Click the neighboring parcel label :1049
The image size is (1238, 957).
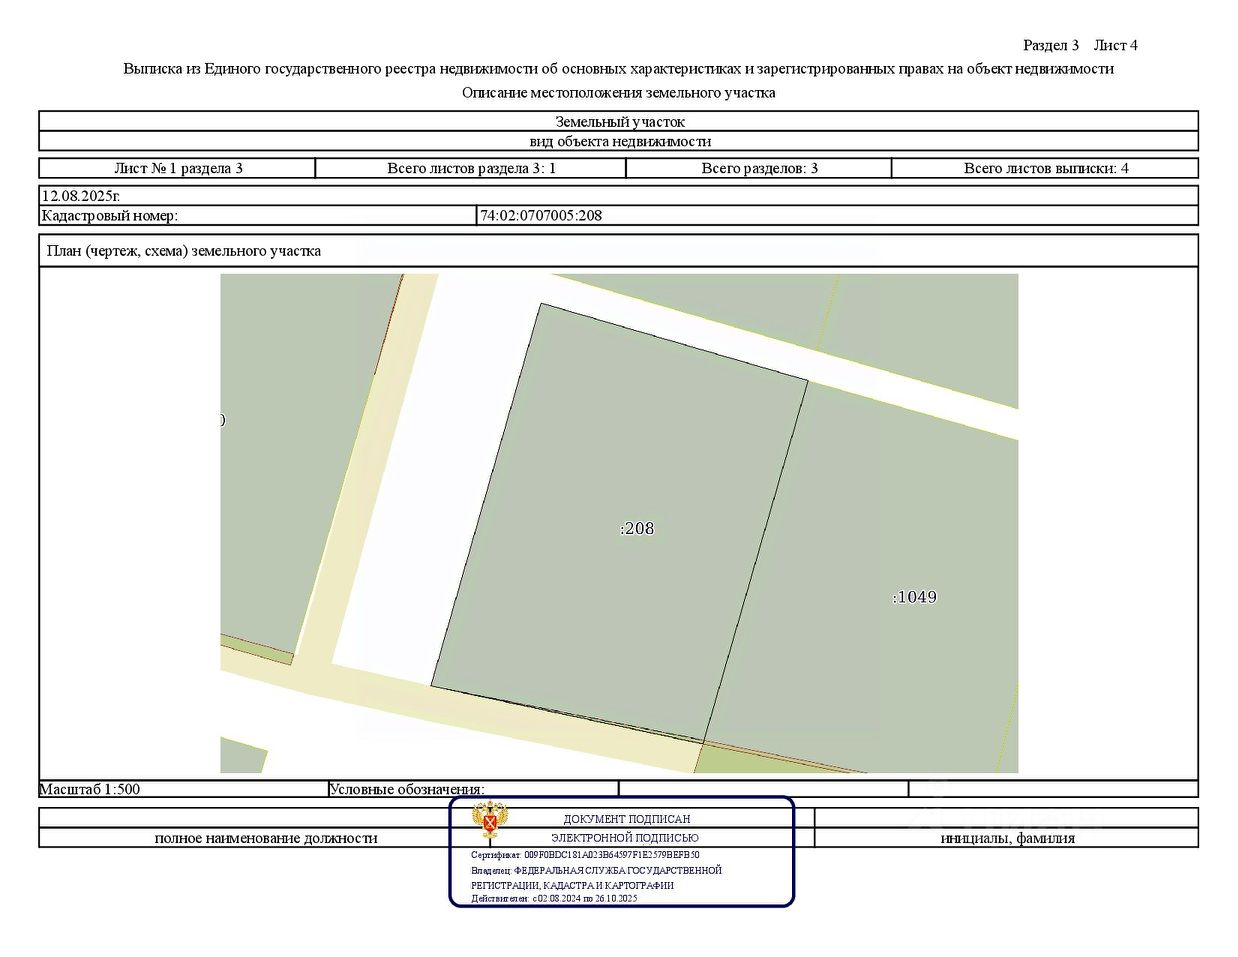(x=914, y=597)
